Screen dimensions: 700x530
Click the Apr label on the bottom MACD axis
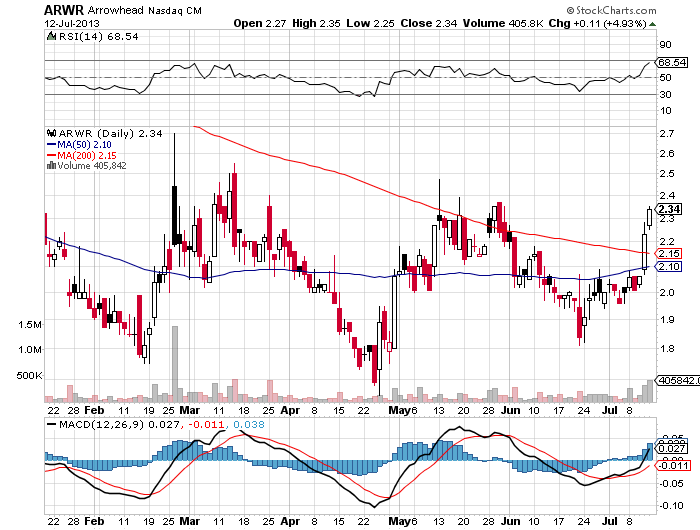point(290,521)
